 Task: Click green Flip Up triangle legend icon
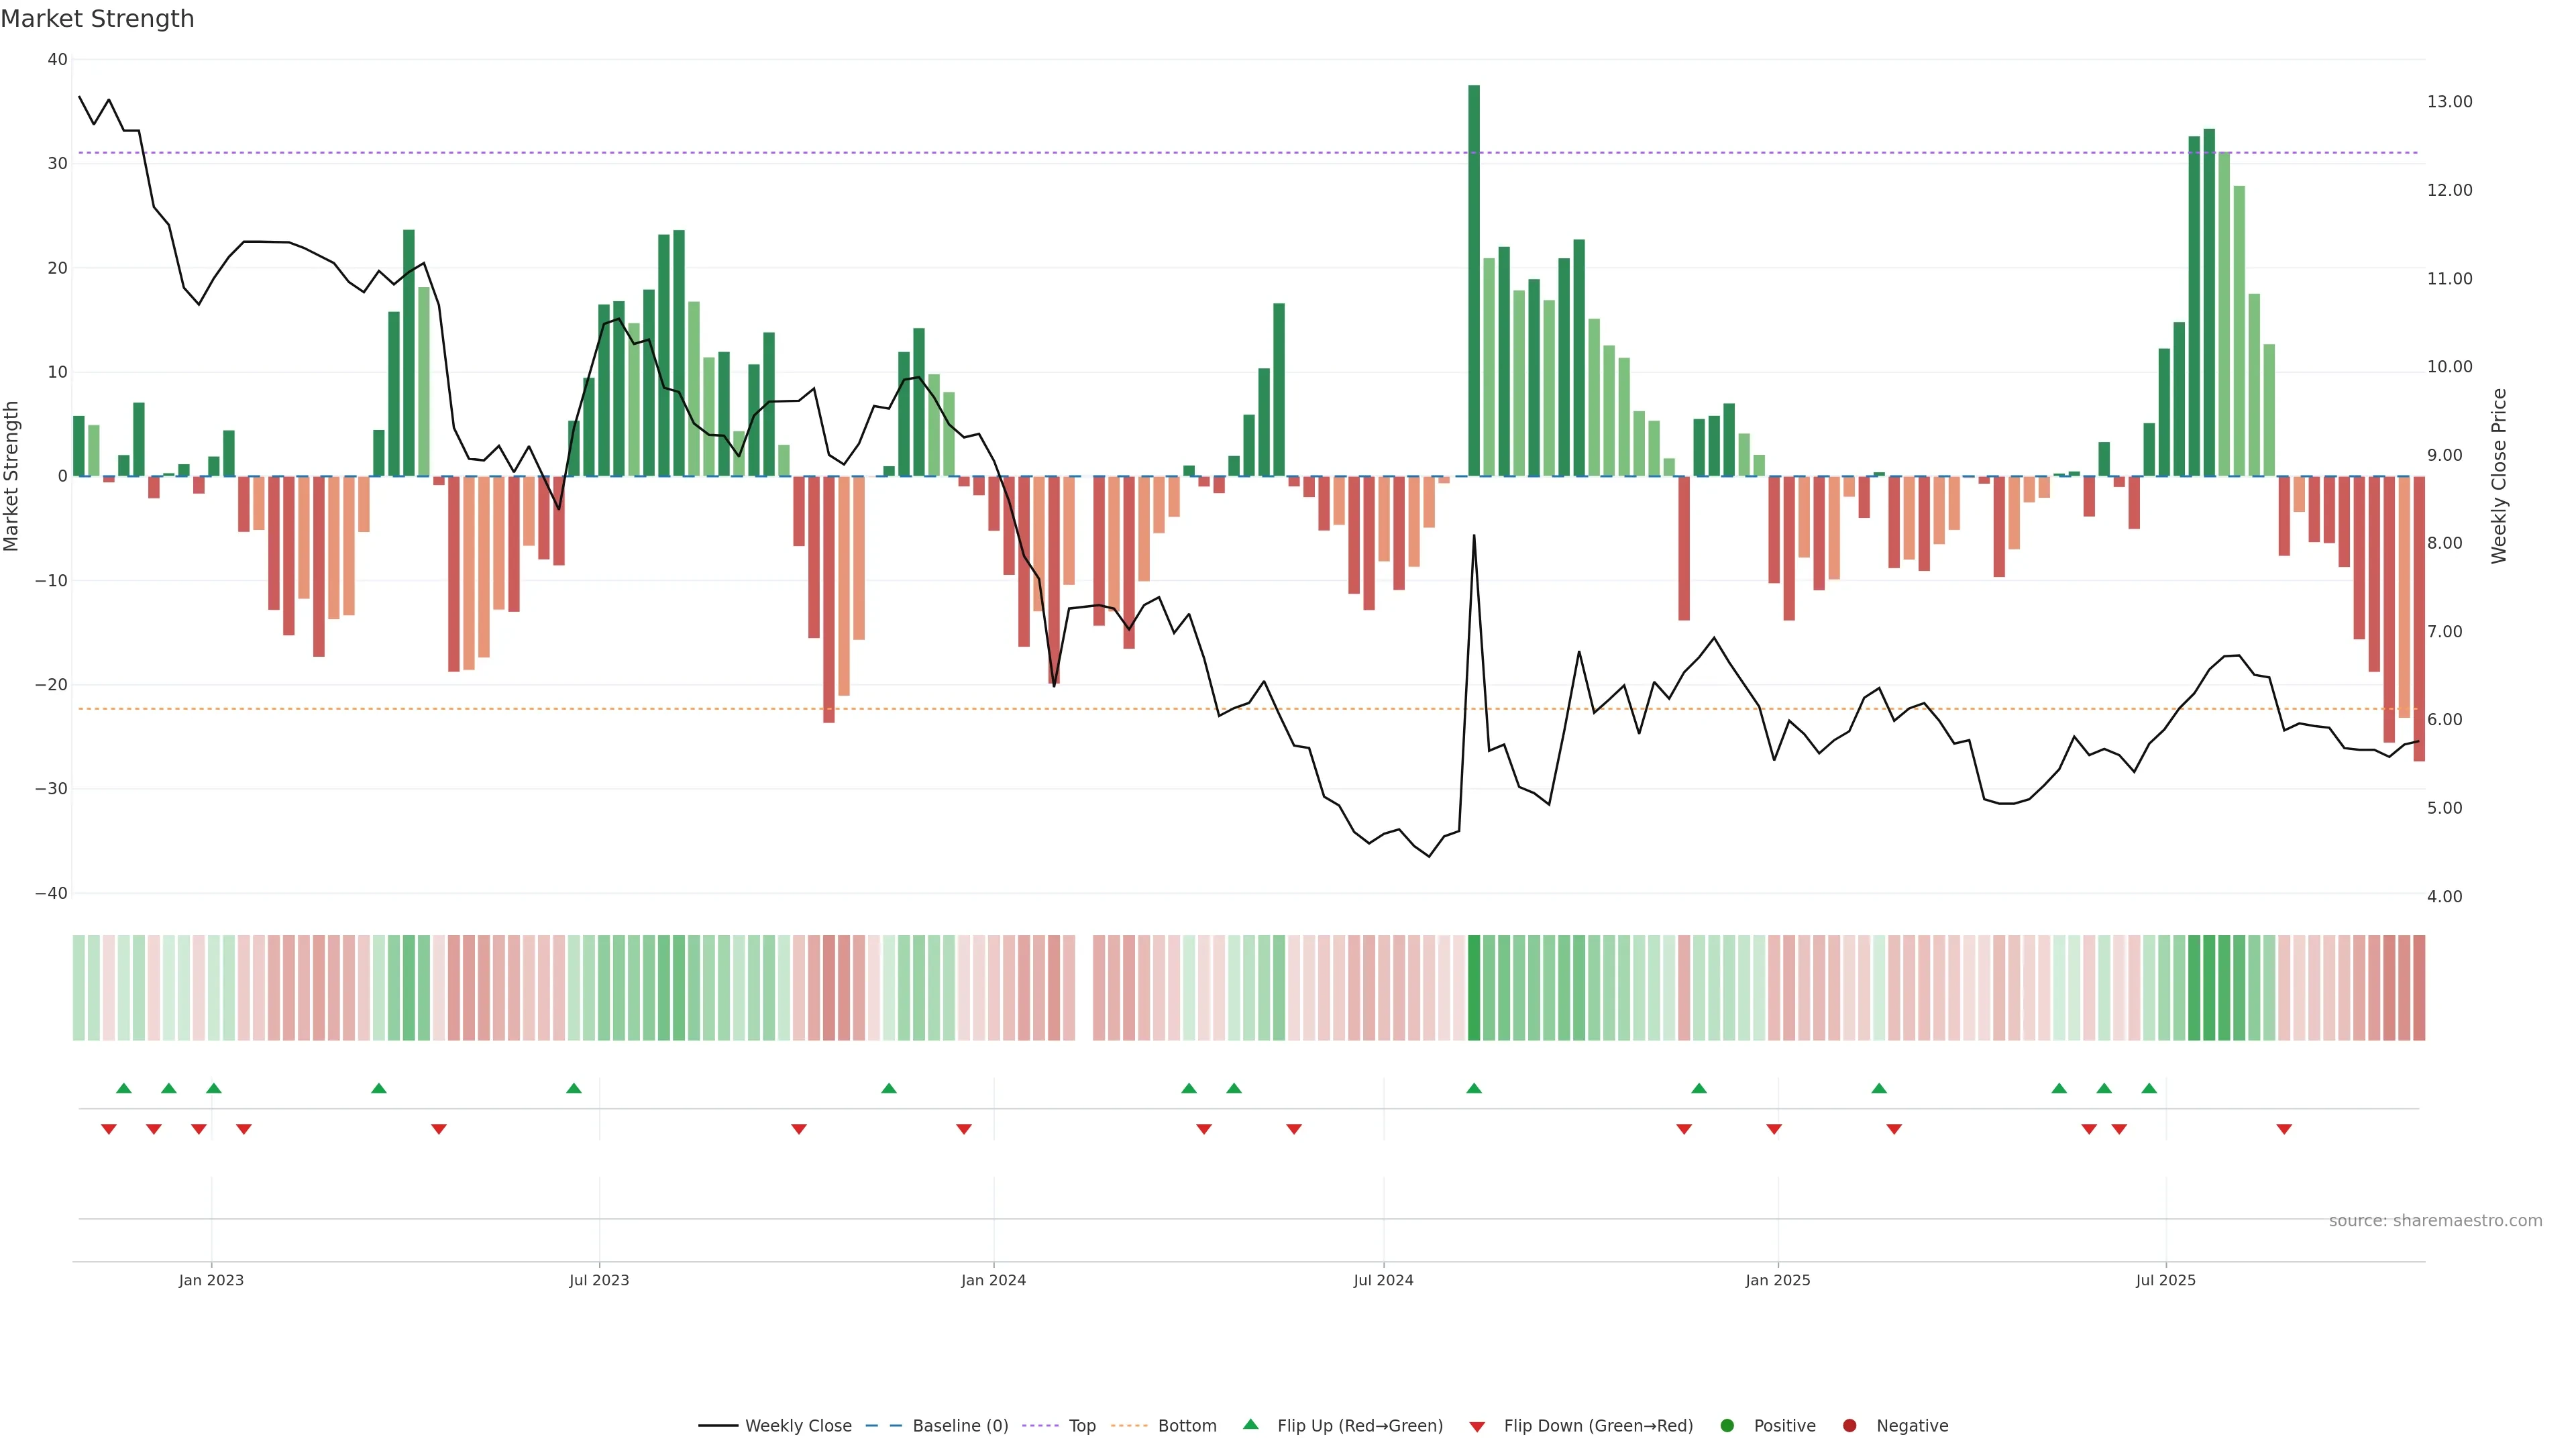click(1250, 1425)
